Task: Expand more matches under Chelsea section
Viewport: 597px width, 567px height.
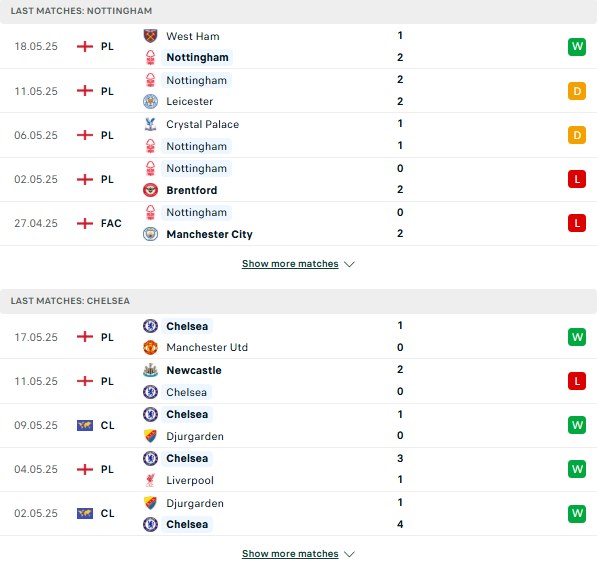Action: click(290, 553)
